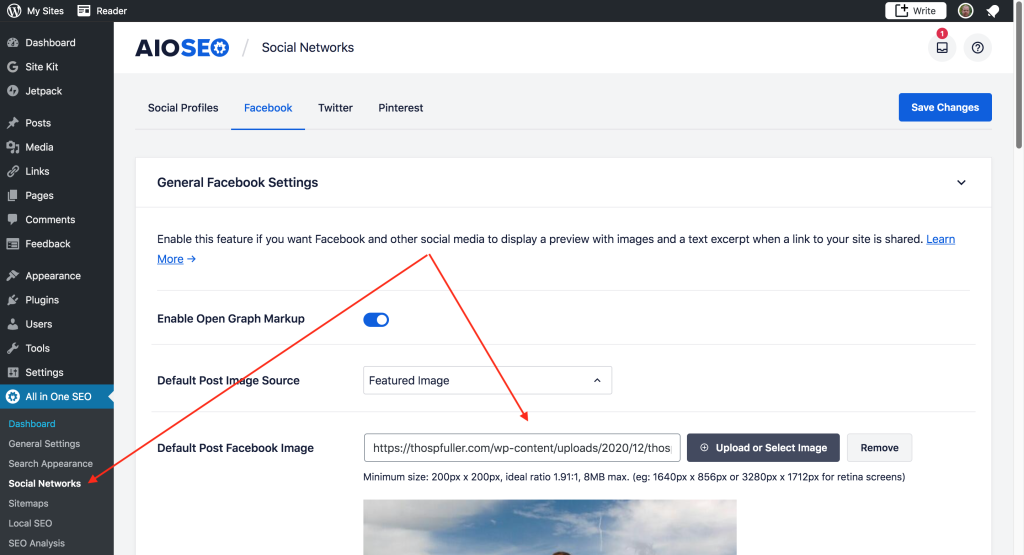Click the All in One SEO gear icon
This screenshot has height=555, width=1024.
(x=12, y=396)
